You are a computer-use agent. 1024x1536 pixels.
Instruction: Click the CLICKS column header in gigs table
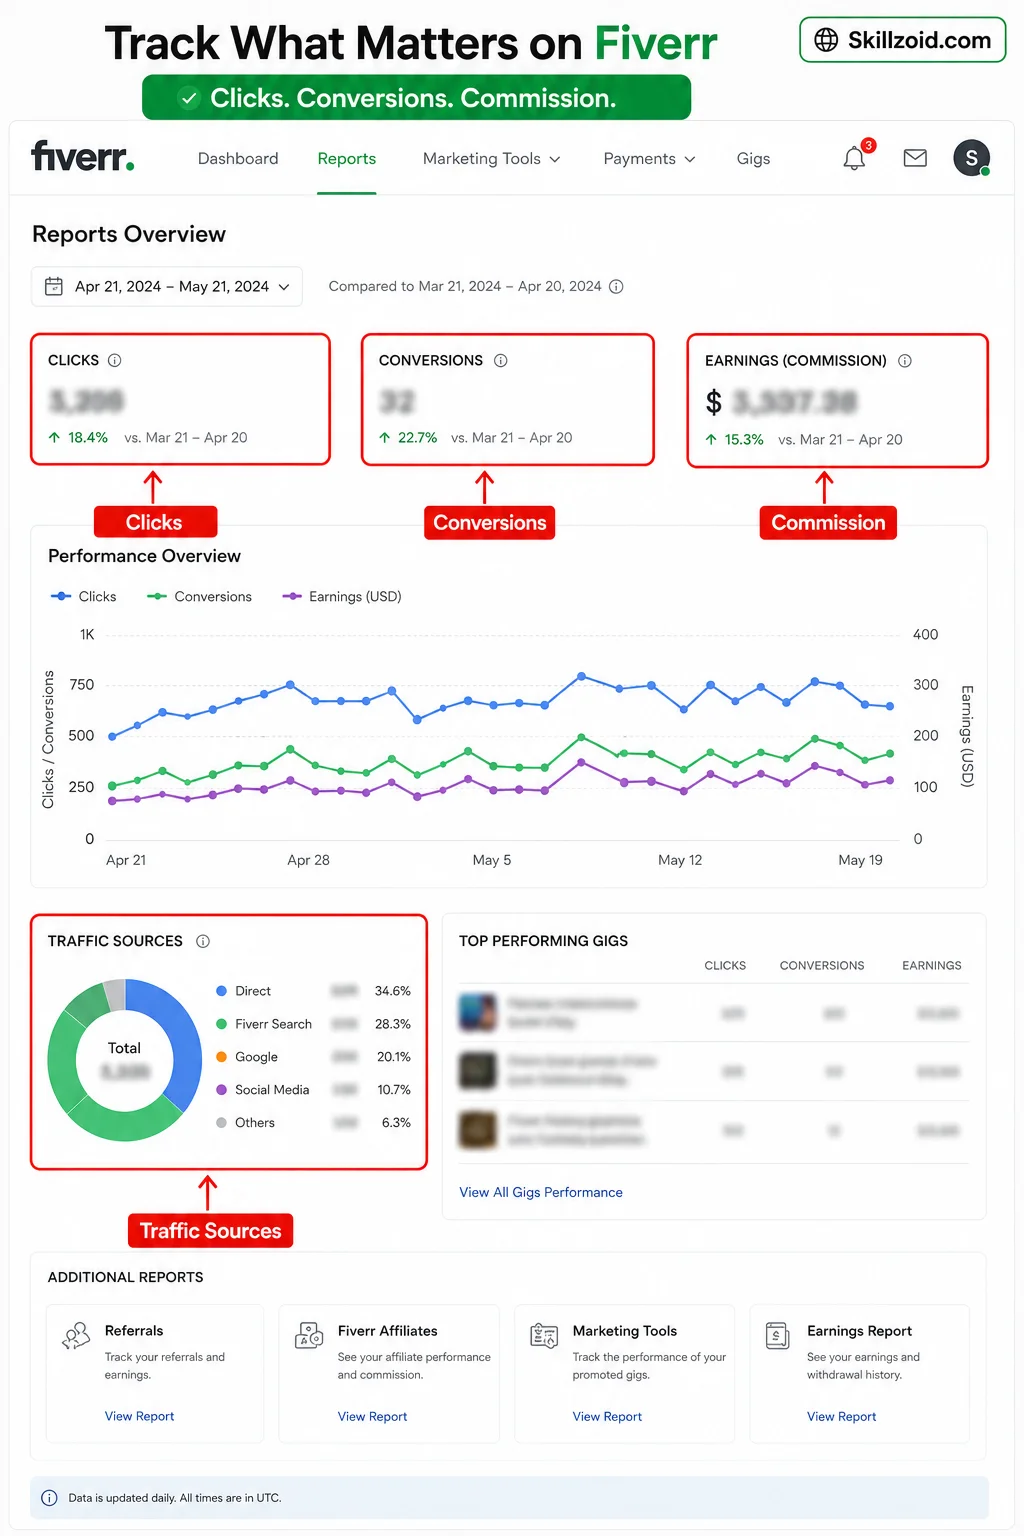click(x=725, y=965)
